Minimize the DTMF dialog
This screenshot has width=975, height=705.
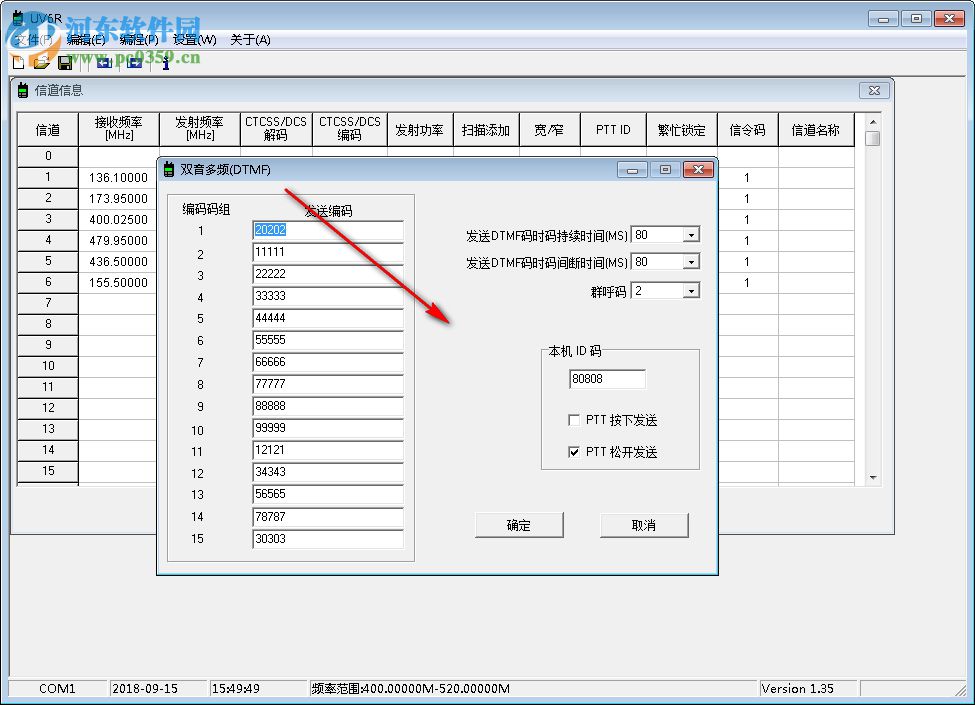(x=632, y=170)
